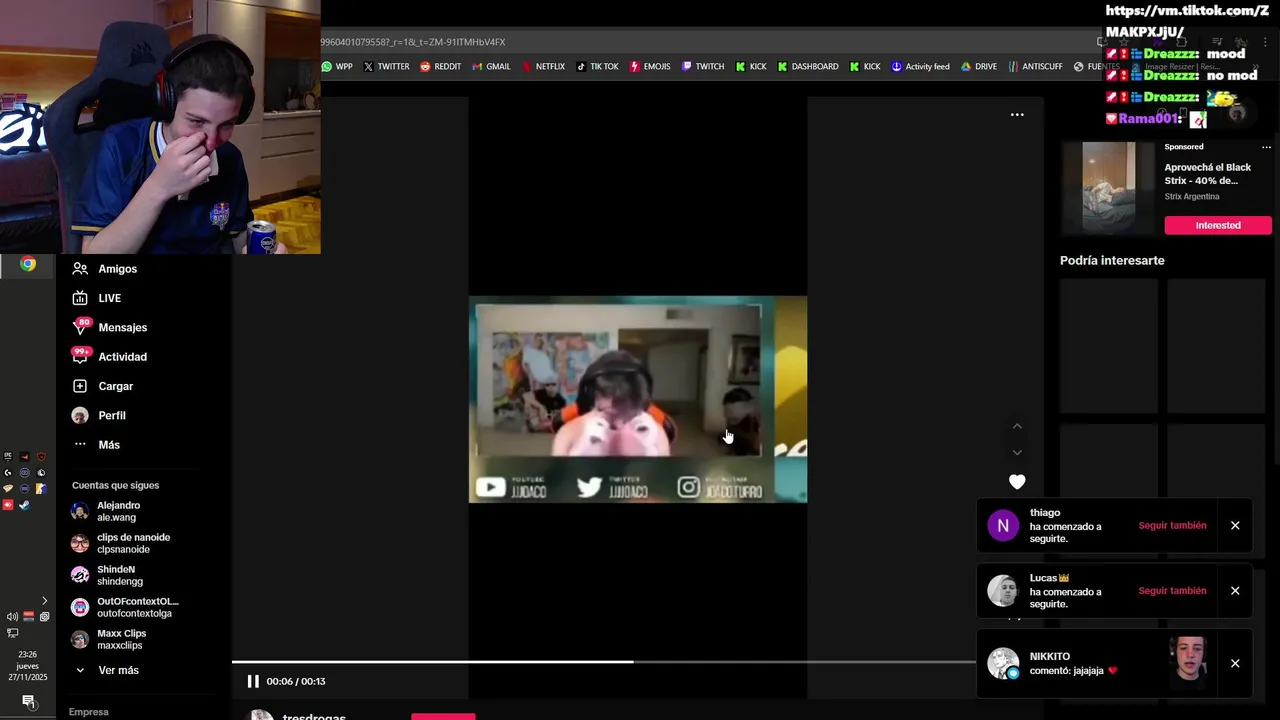Open the taskbar clock and date

pyautogui.click(x=28, y=666)
